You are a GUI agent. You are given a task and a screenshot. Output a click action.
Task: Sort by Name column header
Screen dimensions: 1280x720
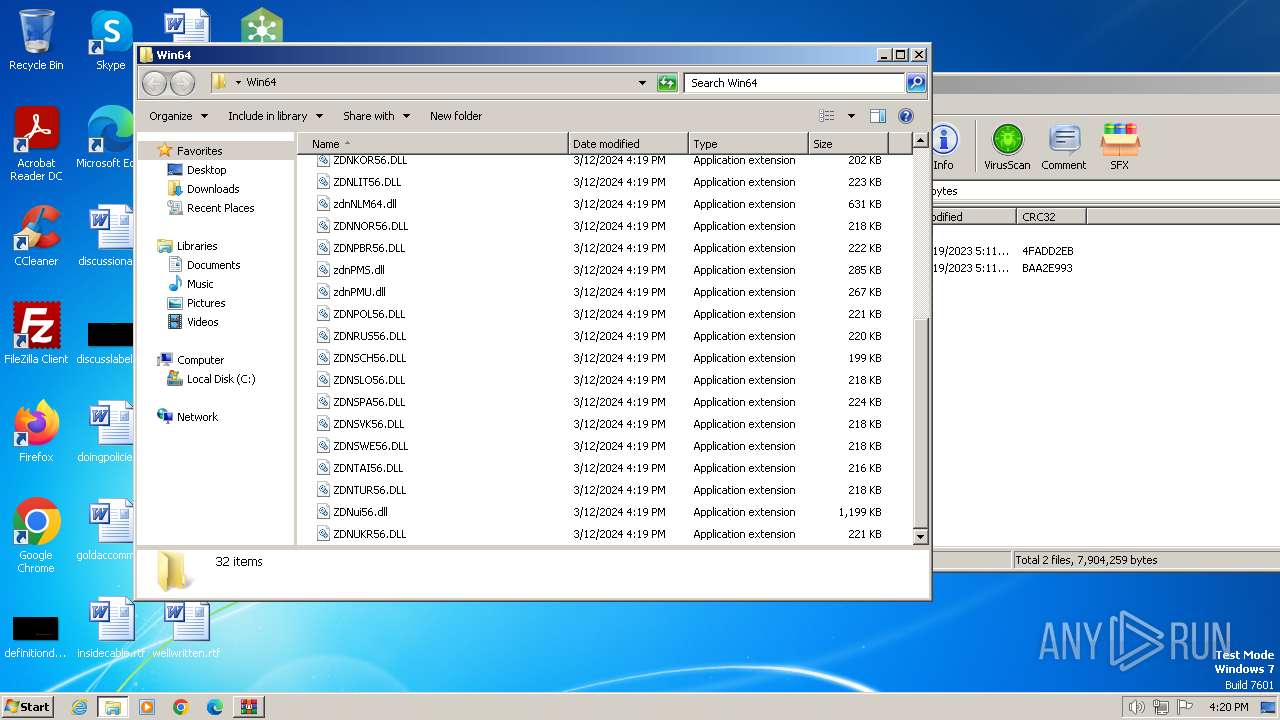[432, 144]
